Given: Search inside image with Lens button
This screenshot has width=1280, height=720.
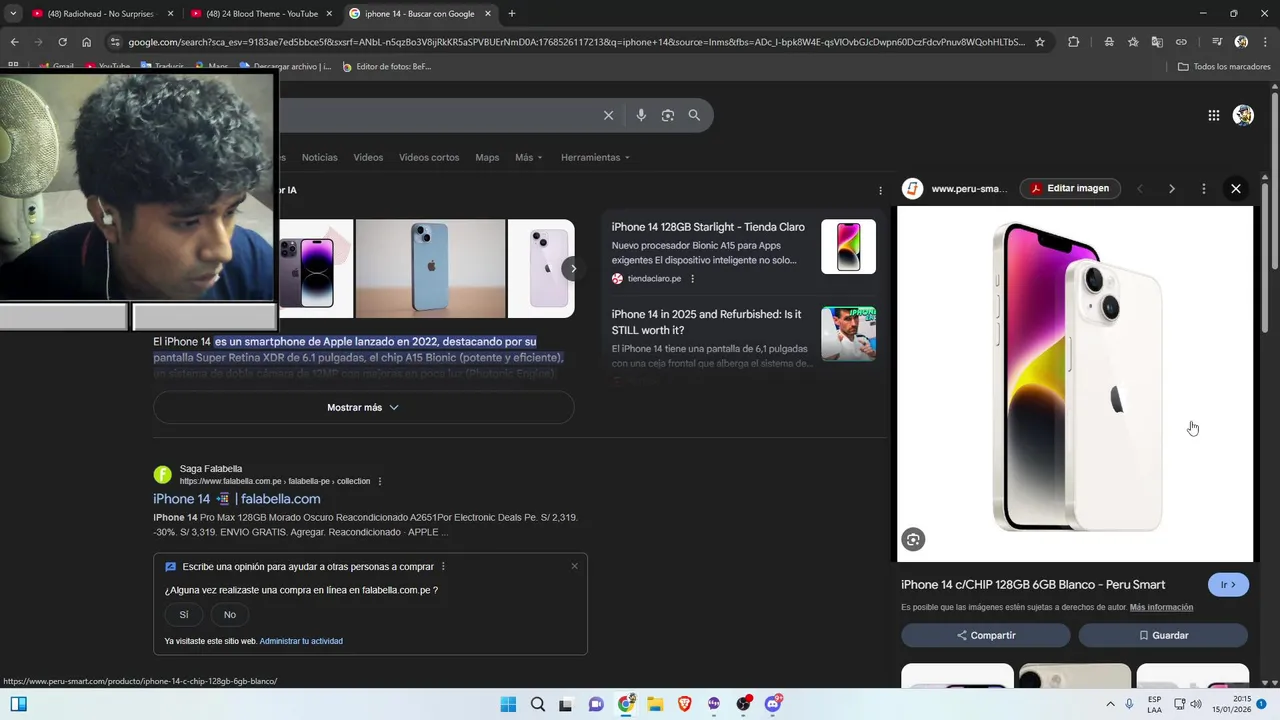Looking at the screenshot, I should [913, 540].
